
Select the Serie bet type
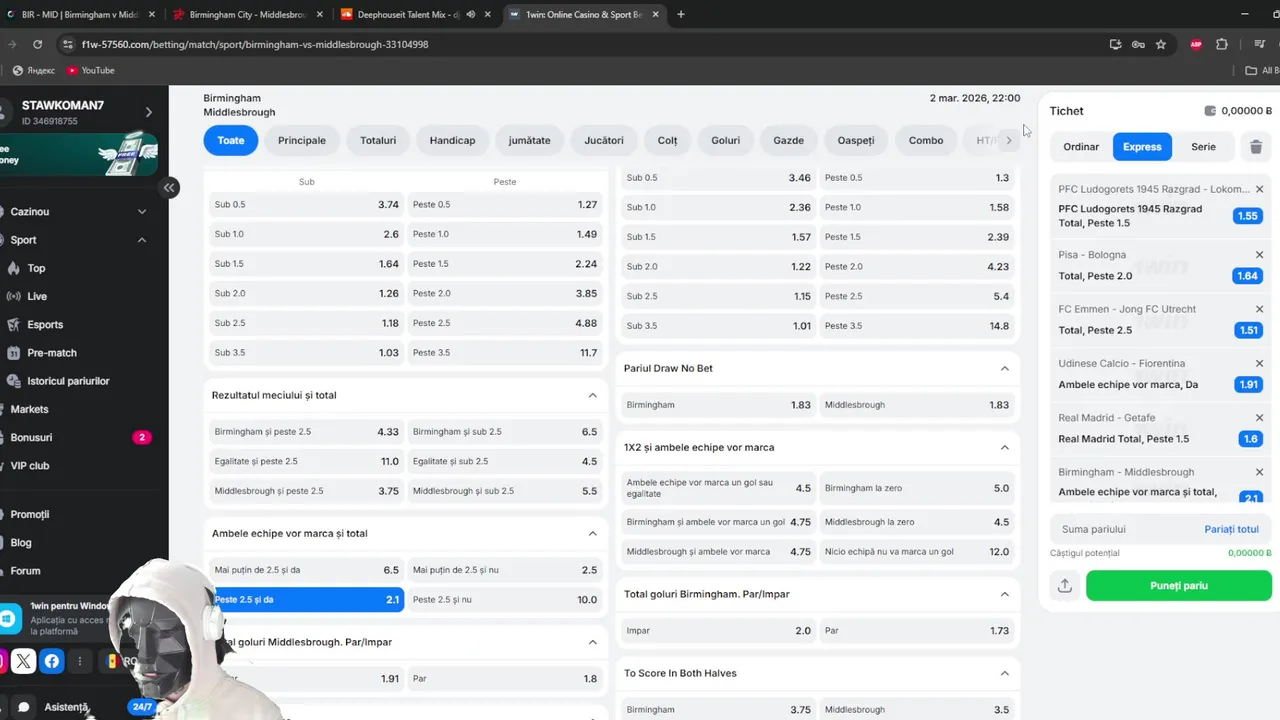(1203, 147)
